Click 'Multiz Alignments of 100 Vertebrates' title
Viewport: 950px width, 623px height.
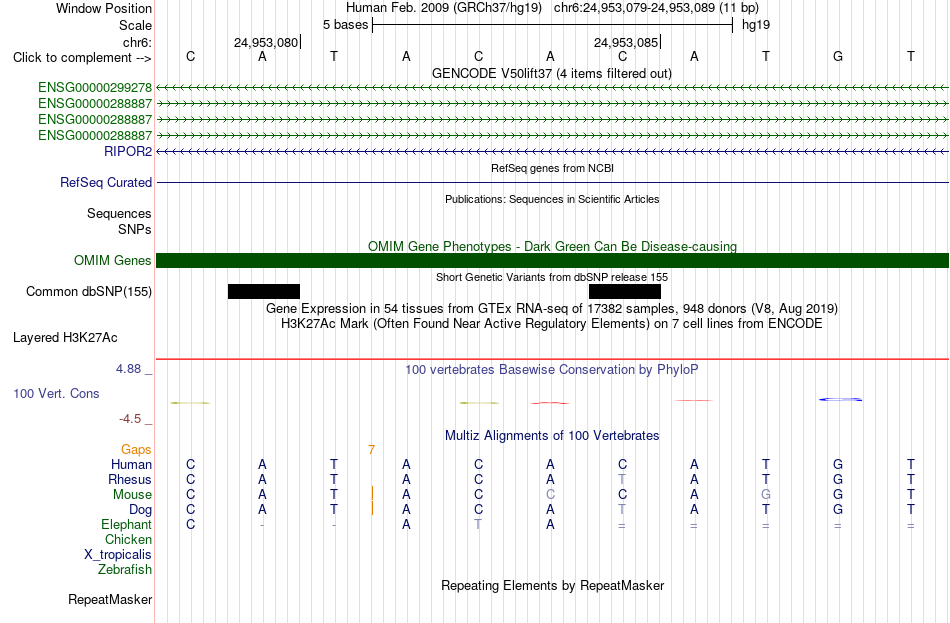(x=552, y=435)
